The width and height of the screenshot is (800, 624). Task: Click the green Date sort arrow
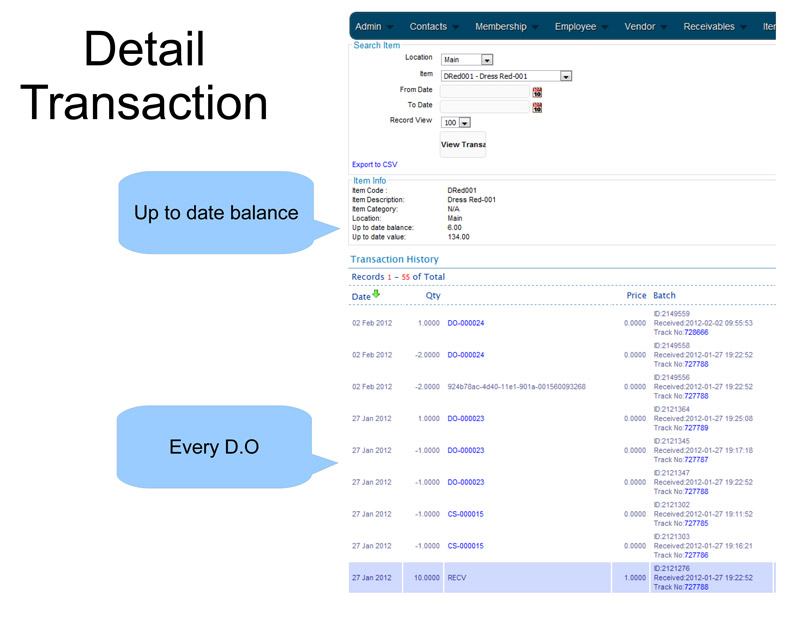[x=376, y=294]
